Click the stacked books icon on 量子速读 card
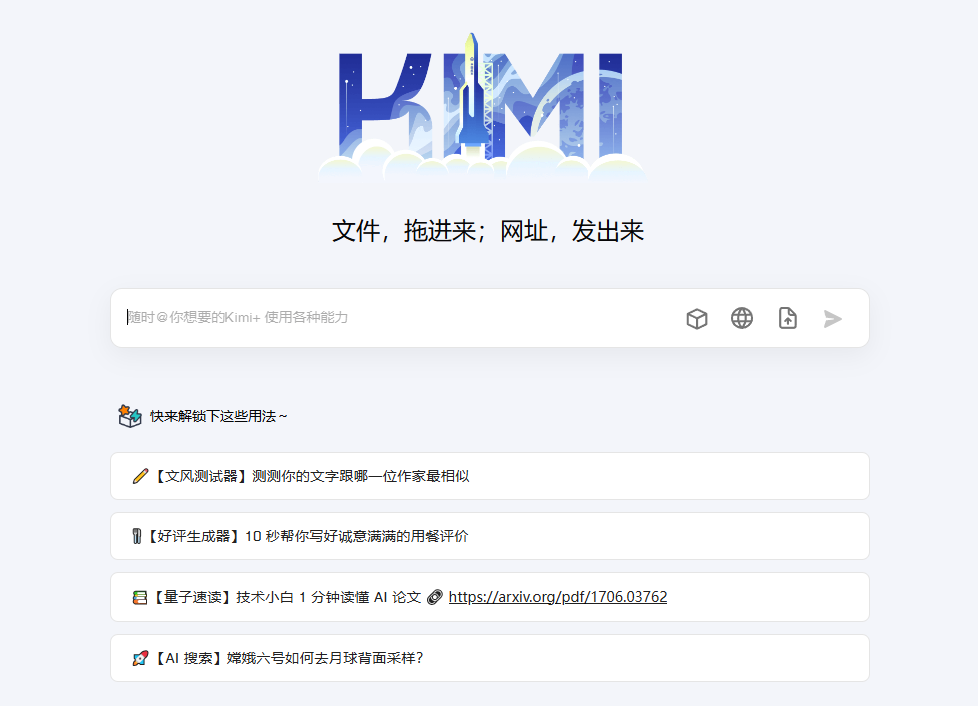The height and width of the screenshot is (706, 978). pos(140,598)
